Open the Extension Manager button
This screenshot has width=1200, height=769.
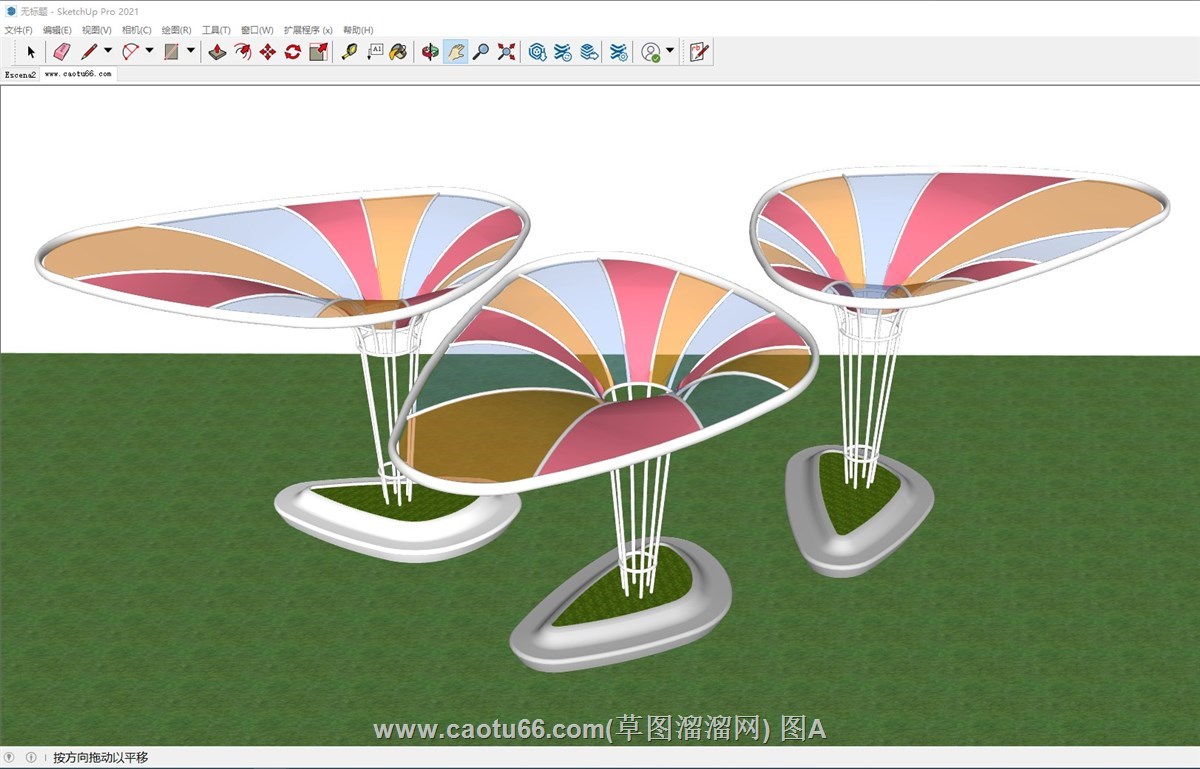(619, 52)
